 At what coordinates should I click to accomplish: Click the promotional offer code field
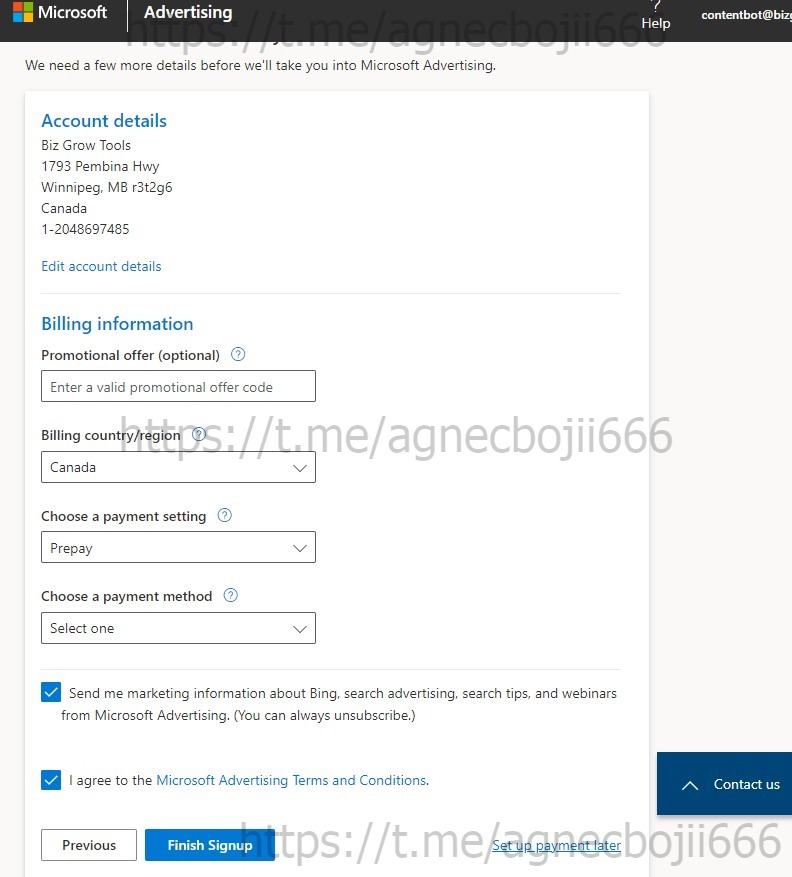178,386
